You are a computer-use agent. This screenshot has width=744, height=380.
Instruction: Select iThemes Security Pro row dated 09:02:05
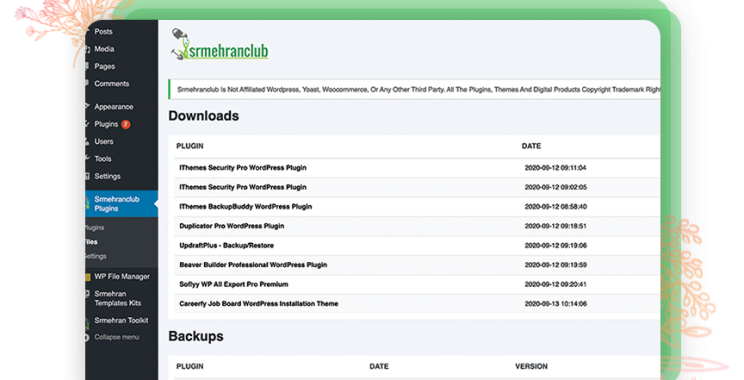(x=417, y=187)
